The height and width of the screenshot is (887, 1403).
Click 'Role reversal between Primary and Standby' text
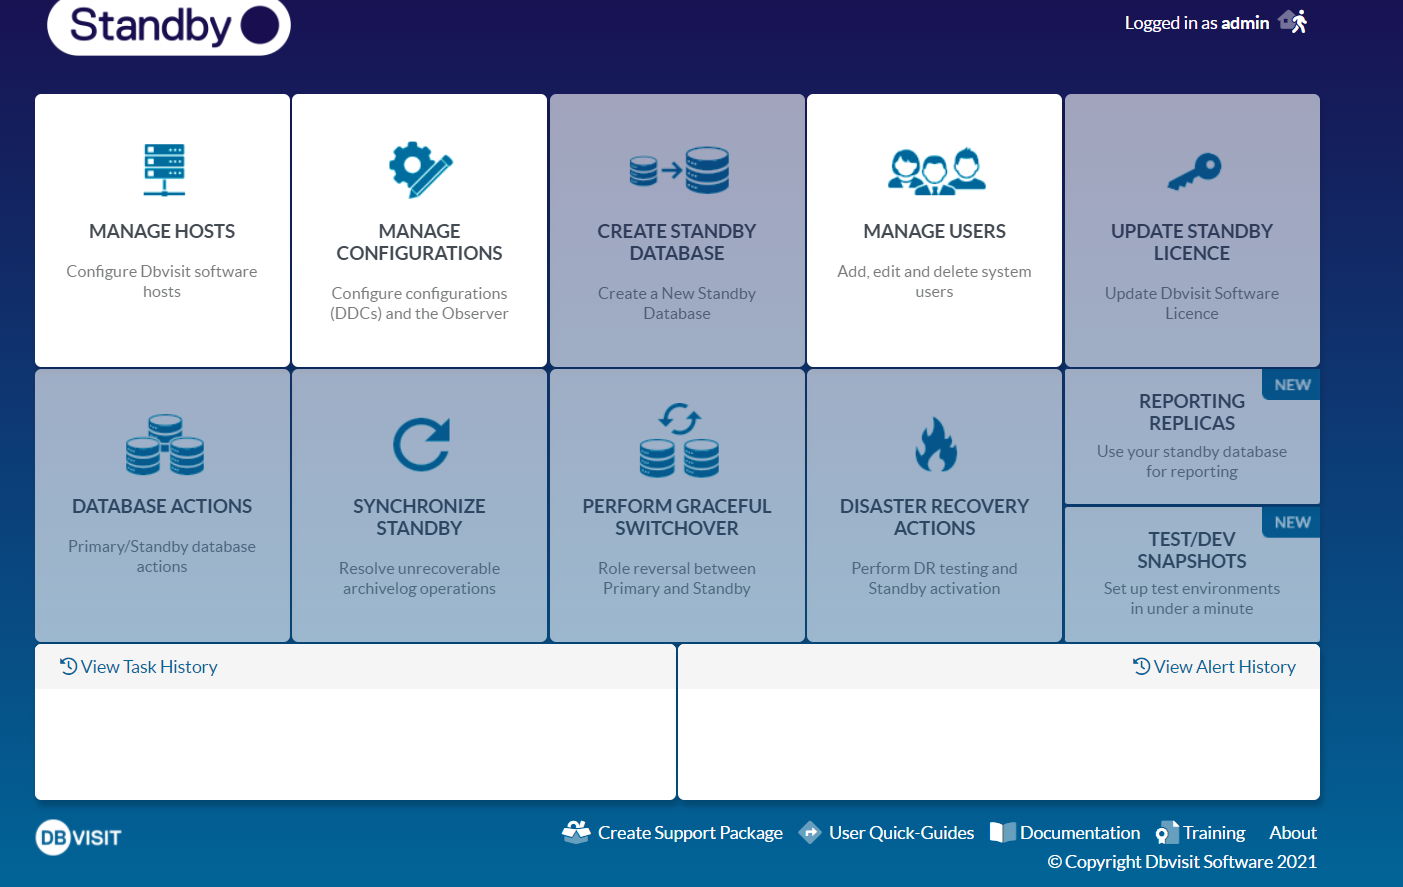pos(677,578)
